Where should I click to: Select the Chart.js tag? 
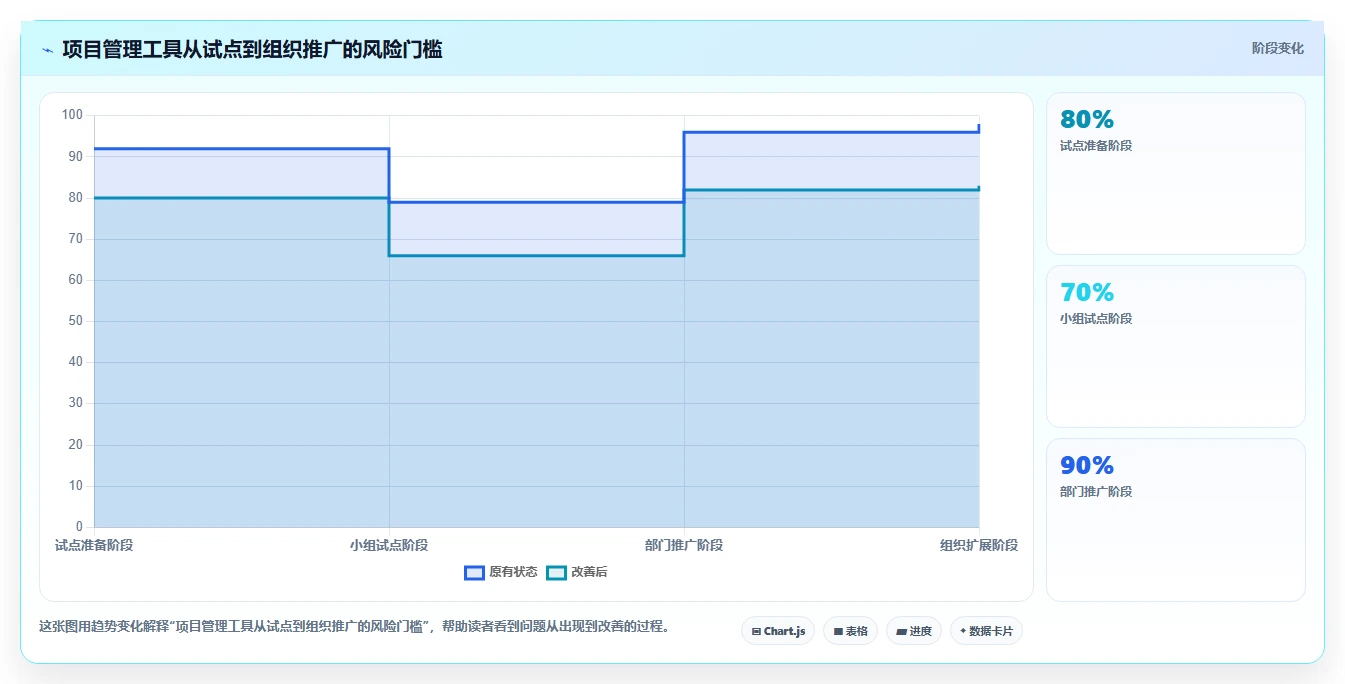pyautogui.click(x=778, y=631)
